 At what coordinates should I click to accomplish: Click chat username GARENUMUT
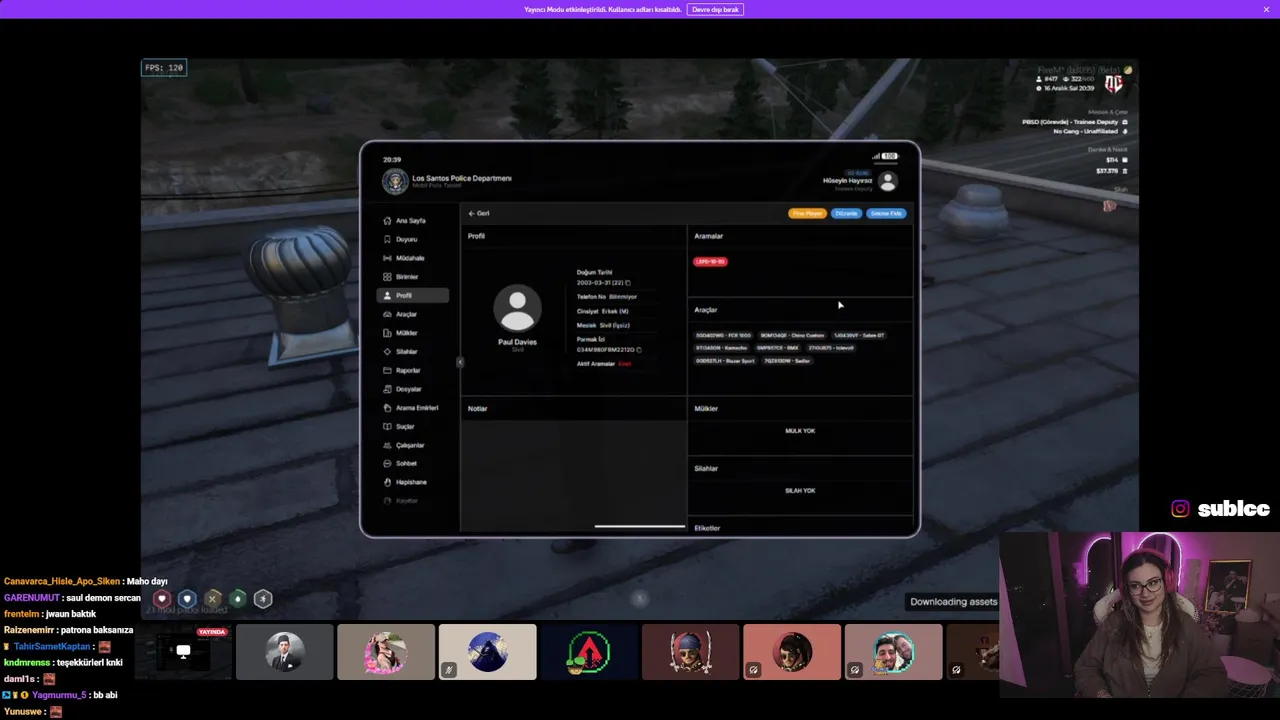pos(33,598)
